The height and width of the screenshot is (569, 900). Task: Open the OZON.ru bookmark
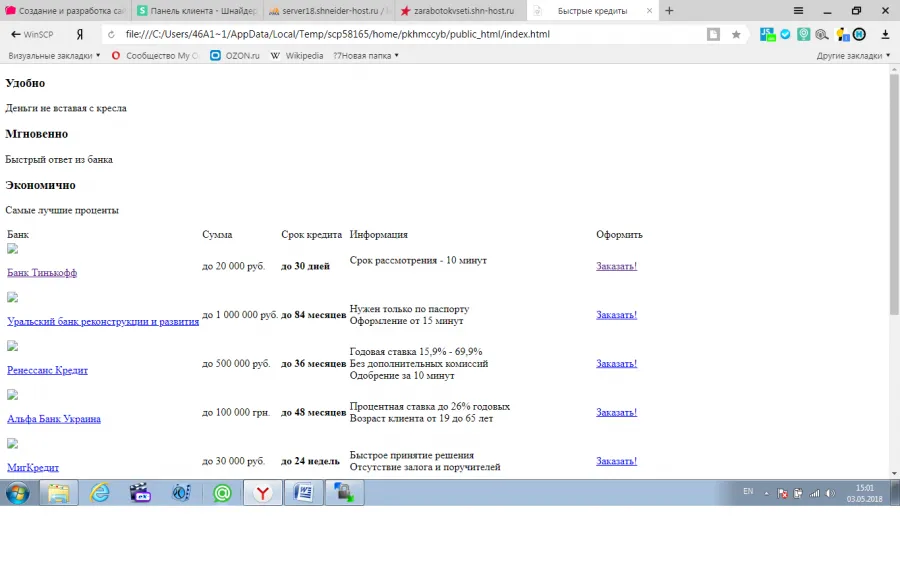pos(235,56)
